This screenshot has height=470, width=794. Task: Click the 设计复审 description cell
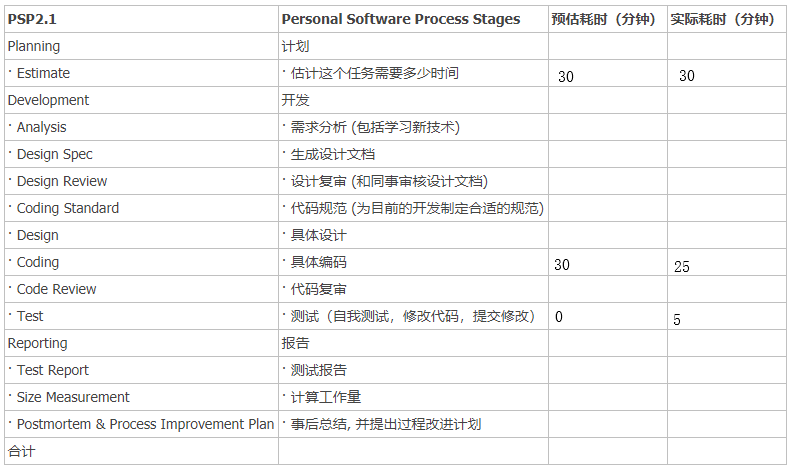(x=388, y=181)
